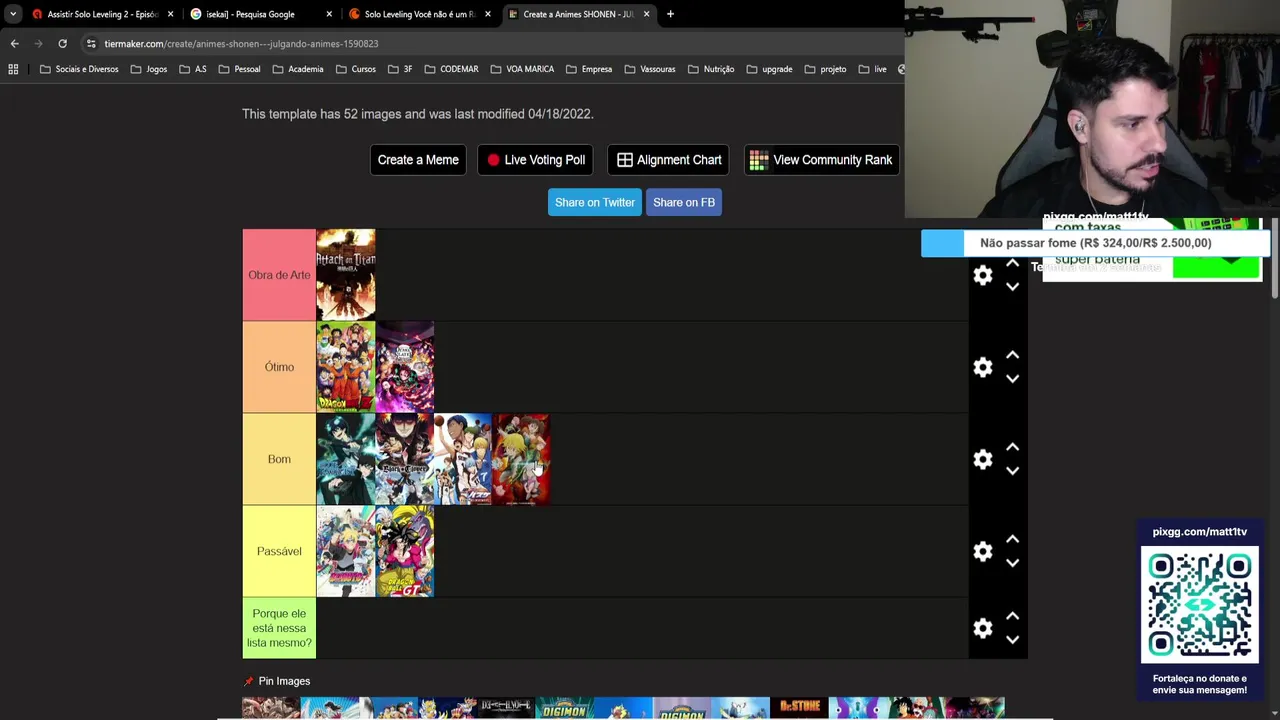The width and height of the screenshot is (1280, 720).
Task: Share on FB
Action: coord(684,202)
